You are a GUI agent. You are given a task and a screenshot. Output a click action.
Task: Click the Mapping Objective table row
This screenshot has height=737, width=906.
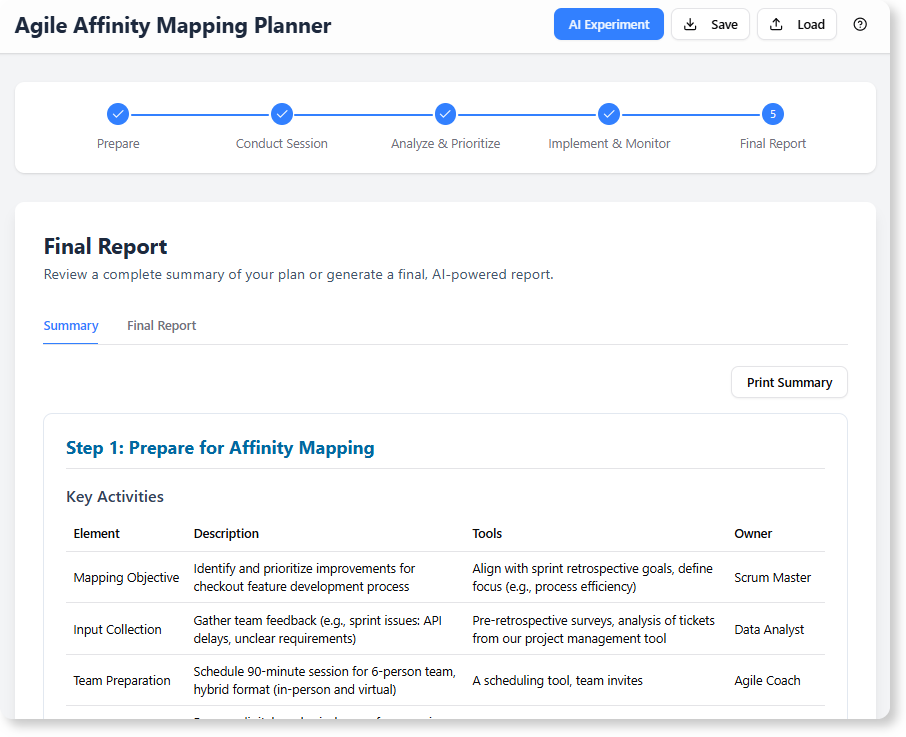tap(126, 577)
